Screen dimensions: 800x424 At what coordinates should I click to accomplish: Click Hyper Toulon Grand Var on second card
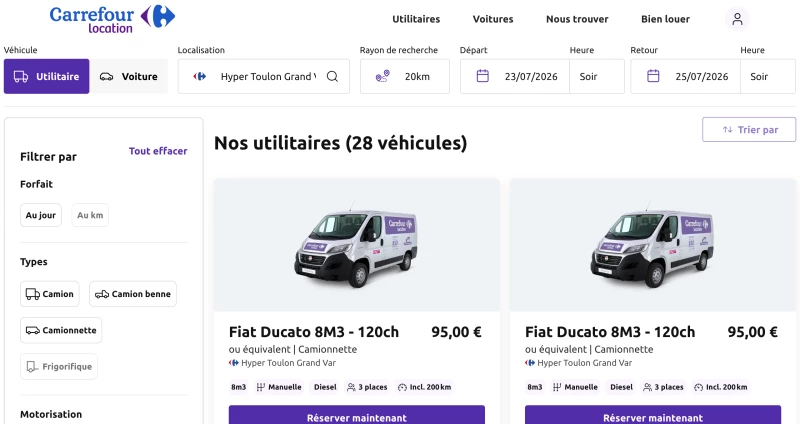(585, 363)
